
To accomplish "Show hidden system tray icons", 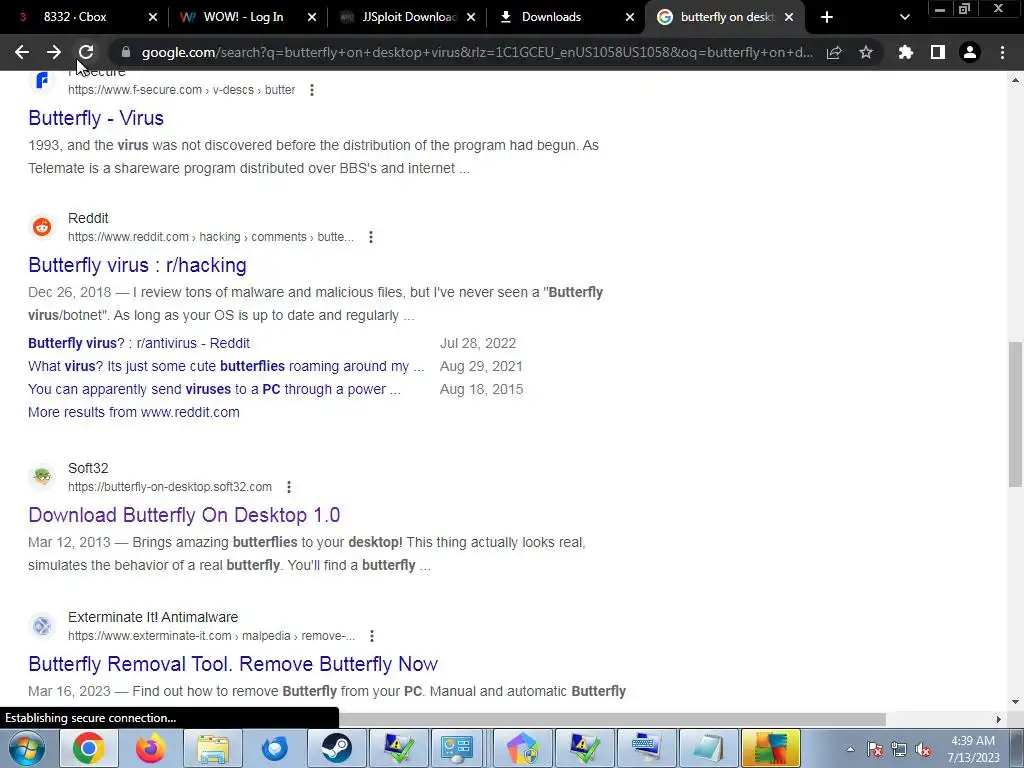I will 850,749.
